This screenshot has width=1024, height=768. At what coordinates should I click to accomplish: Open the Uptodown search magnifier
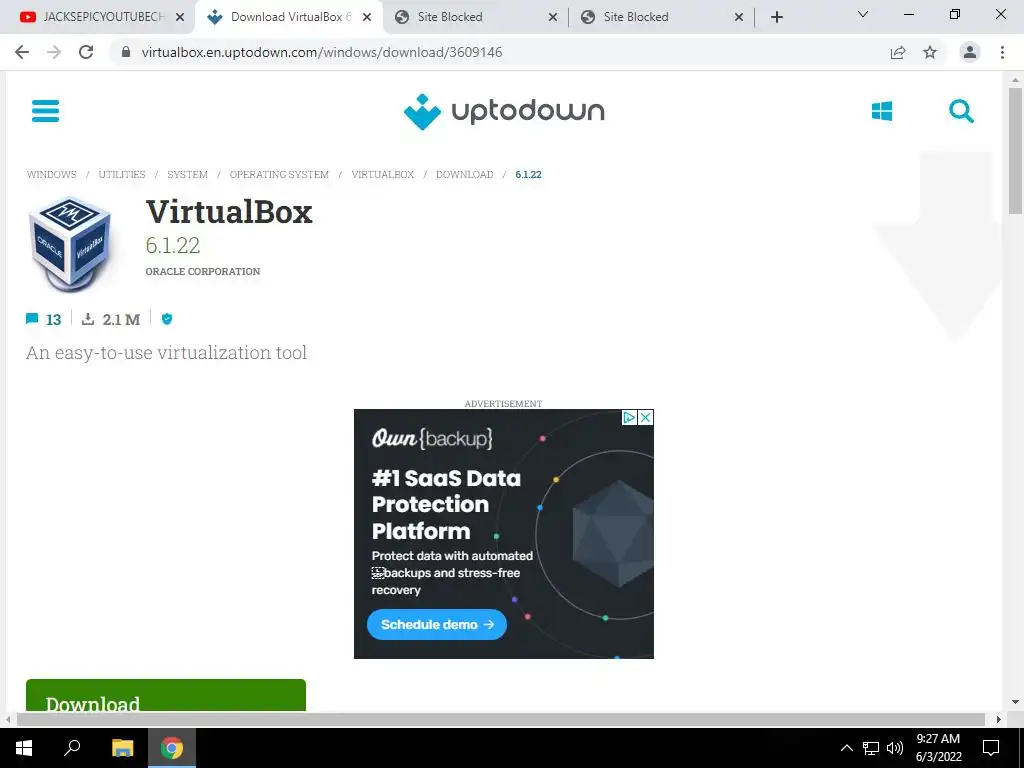click(x=961, y=111)
